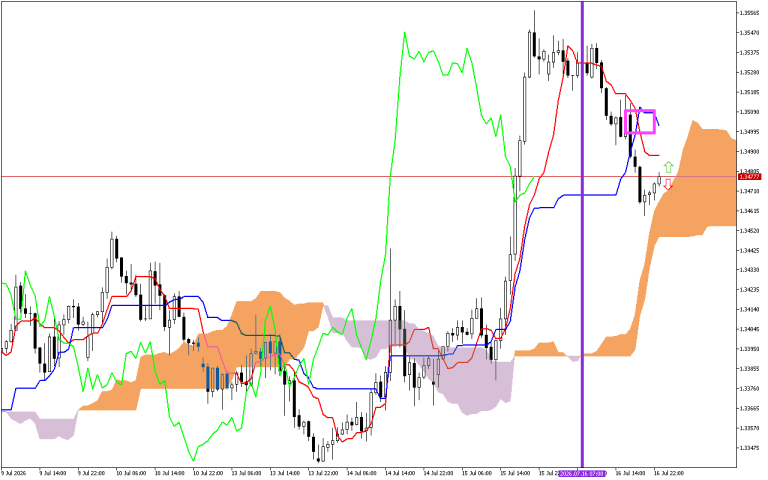Viewport: 768px width, 480px height.
Task: Click the red down arrow marker
Action: [x=668, y=184]
